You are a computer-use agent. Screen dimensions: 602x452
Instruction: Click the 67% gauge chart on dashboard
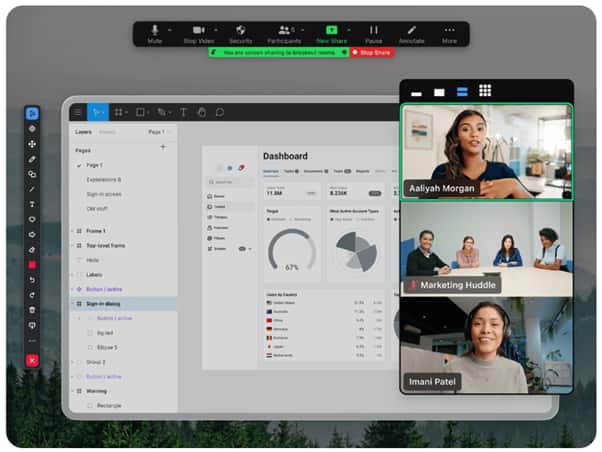(x=292, y=250)
